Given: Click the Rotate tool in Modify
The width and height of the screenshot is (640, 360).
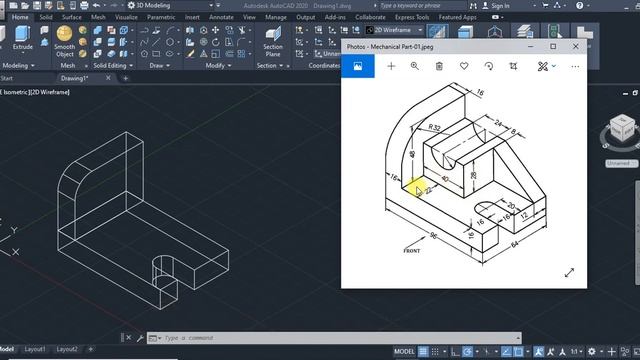Looking at the screenshot, I should [216, 42].
